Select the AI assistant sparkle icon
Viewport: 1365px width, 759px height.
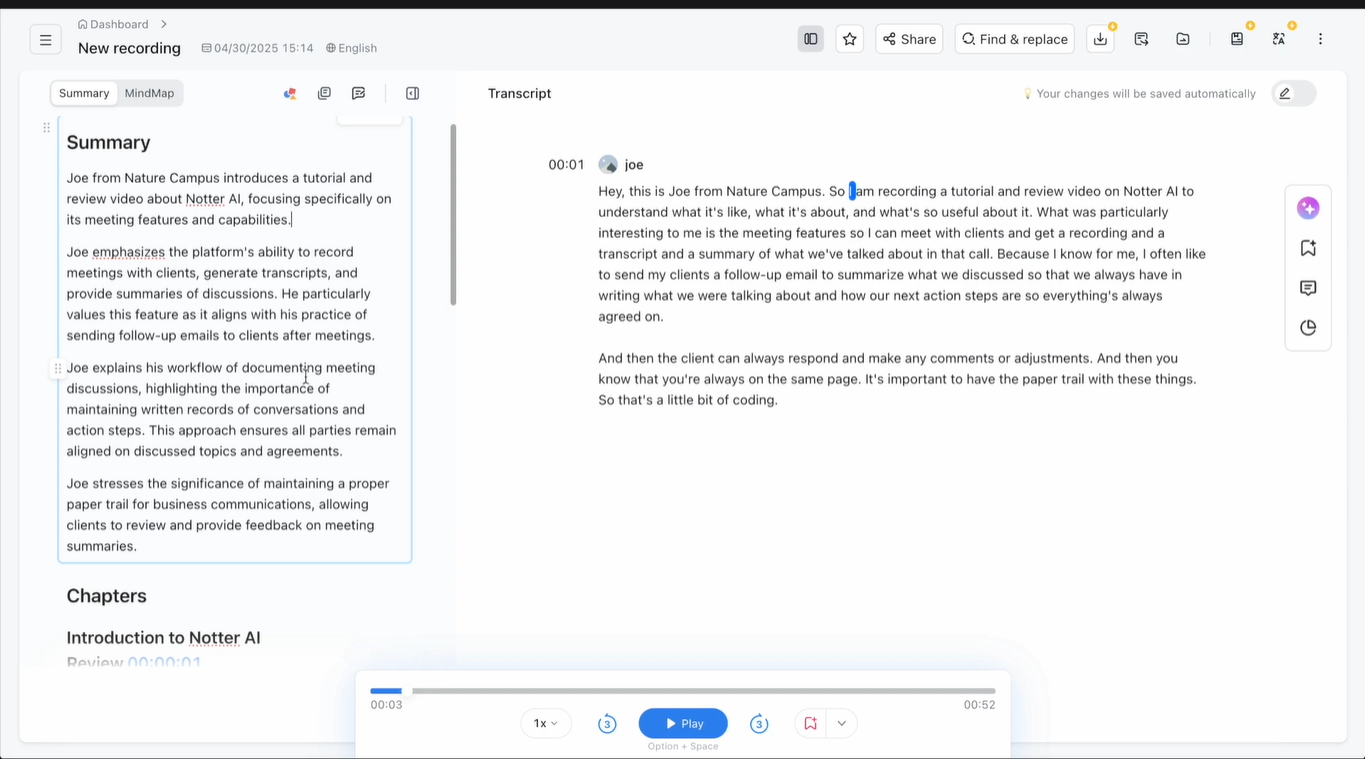1308,208
